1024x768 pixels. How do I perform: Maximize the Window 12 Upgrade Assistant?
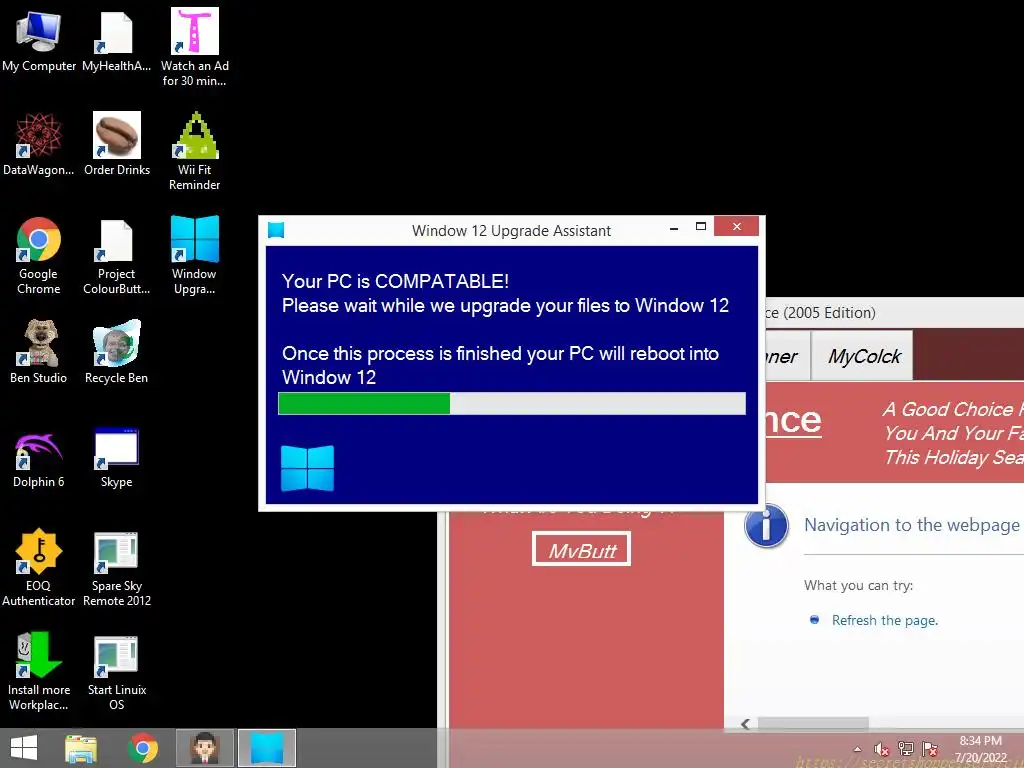[701, 227]
